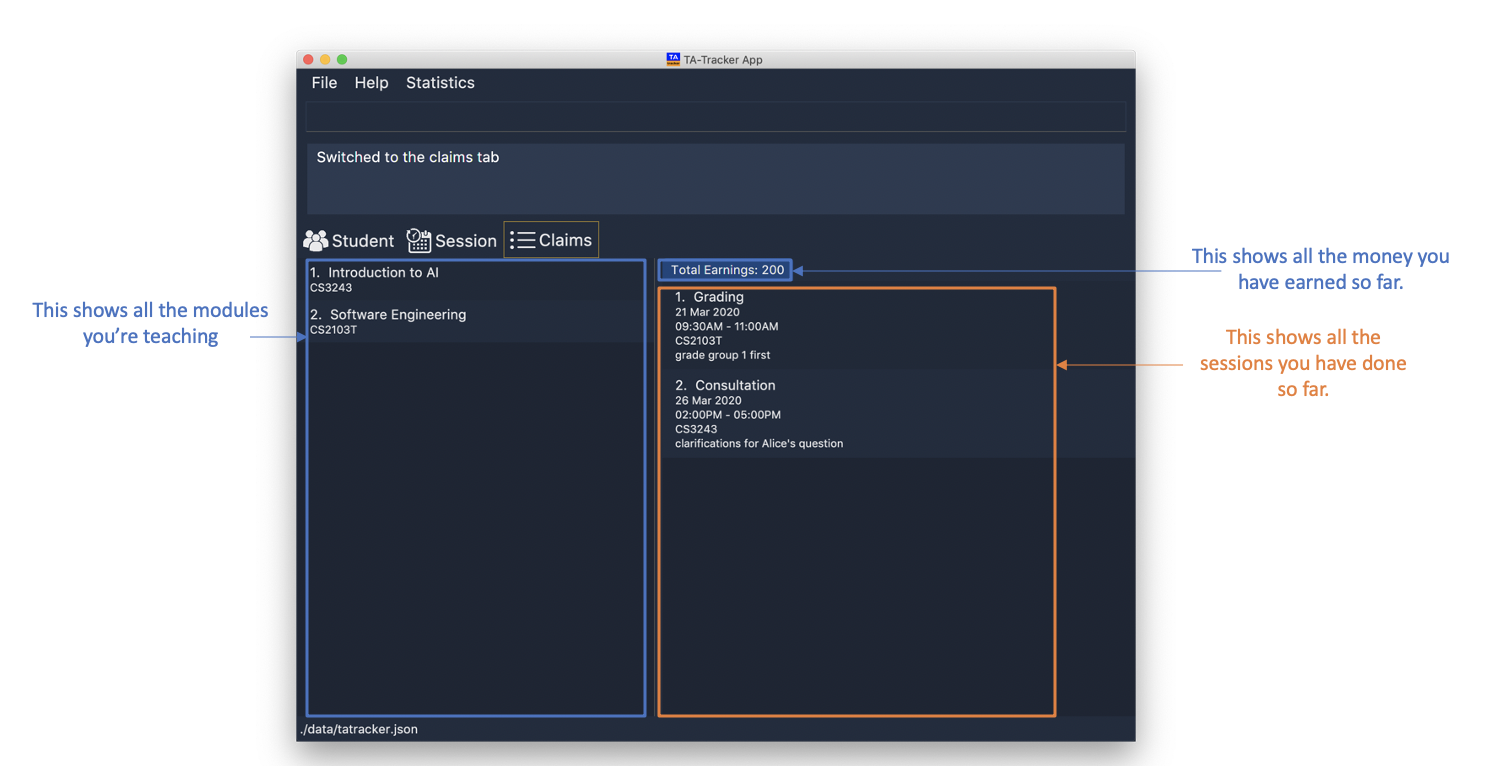Click the time 09:30AM - 11:00AM
This screenshot has height=766, width=1502.
click(x=727, y=326)
